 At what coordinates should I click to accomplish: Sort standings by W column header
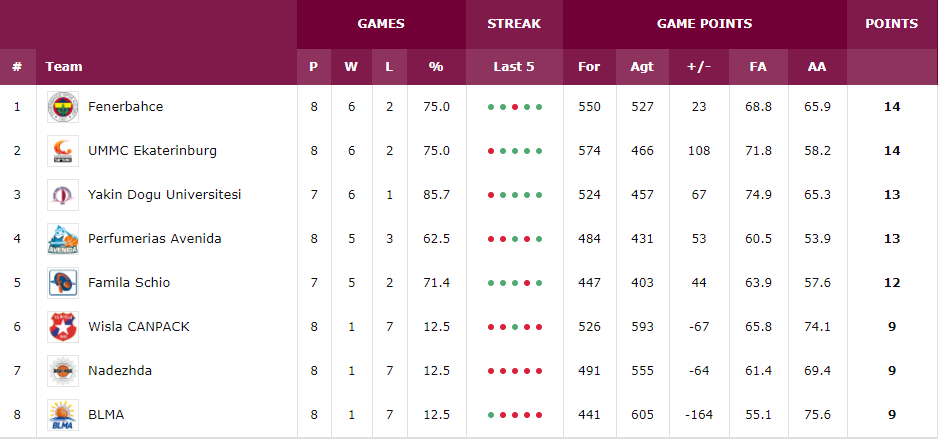[x=351, y=66]
